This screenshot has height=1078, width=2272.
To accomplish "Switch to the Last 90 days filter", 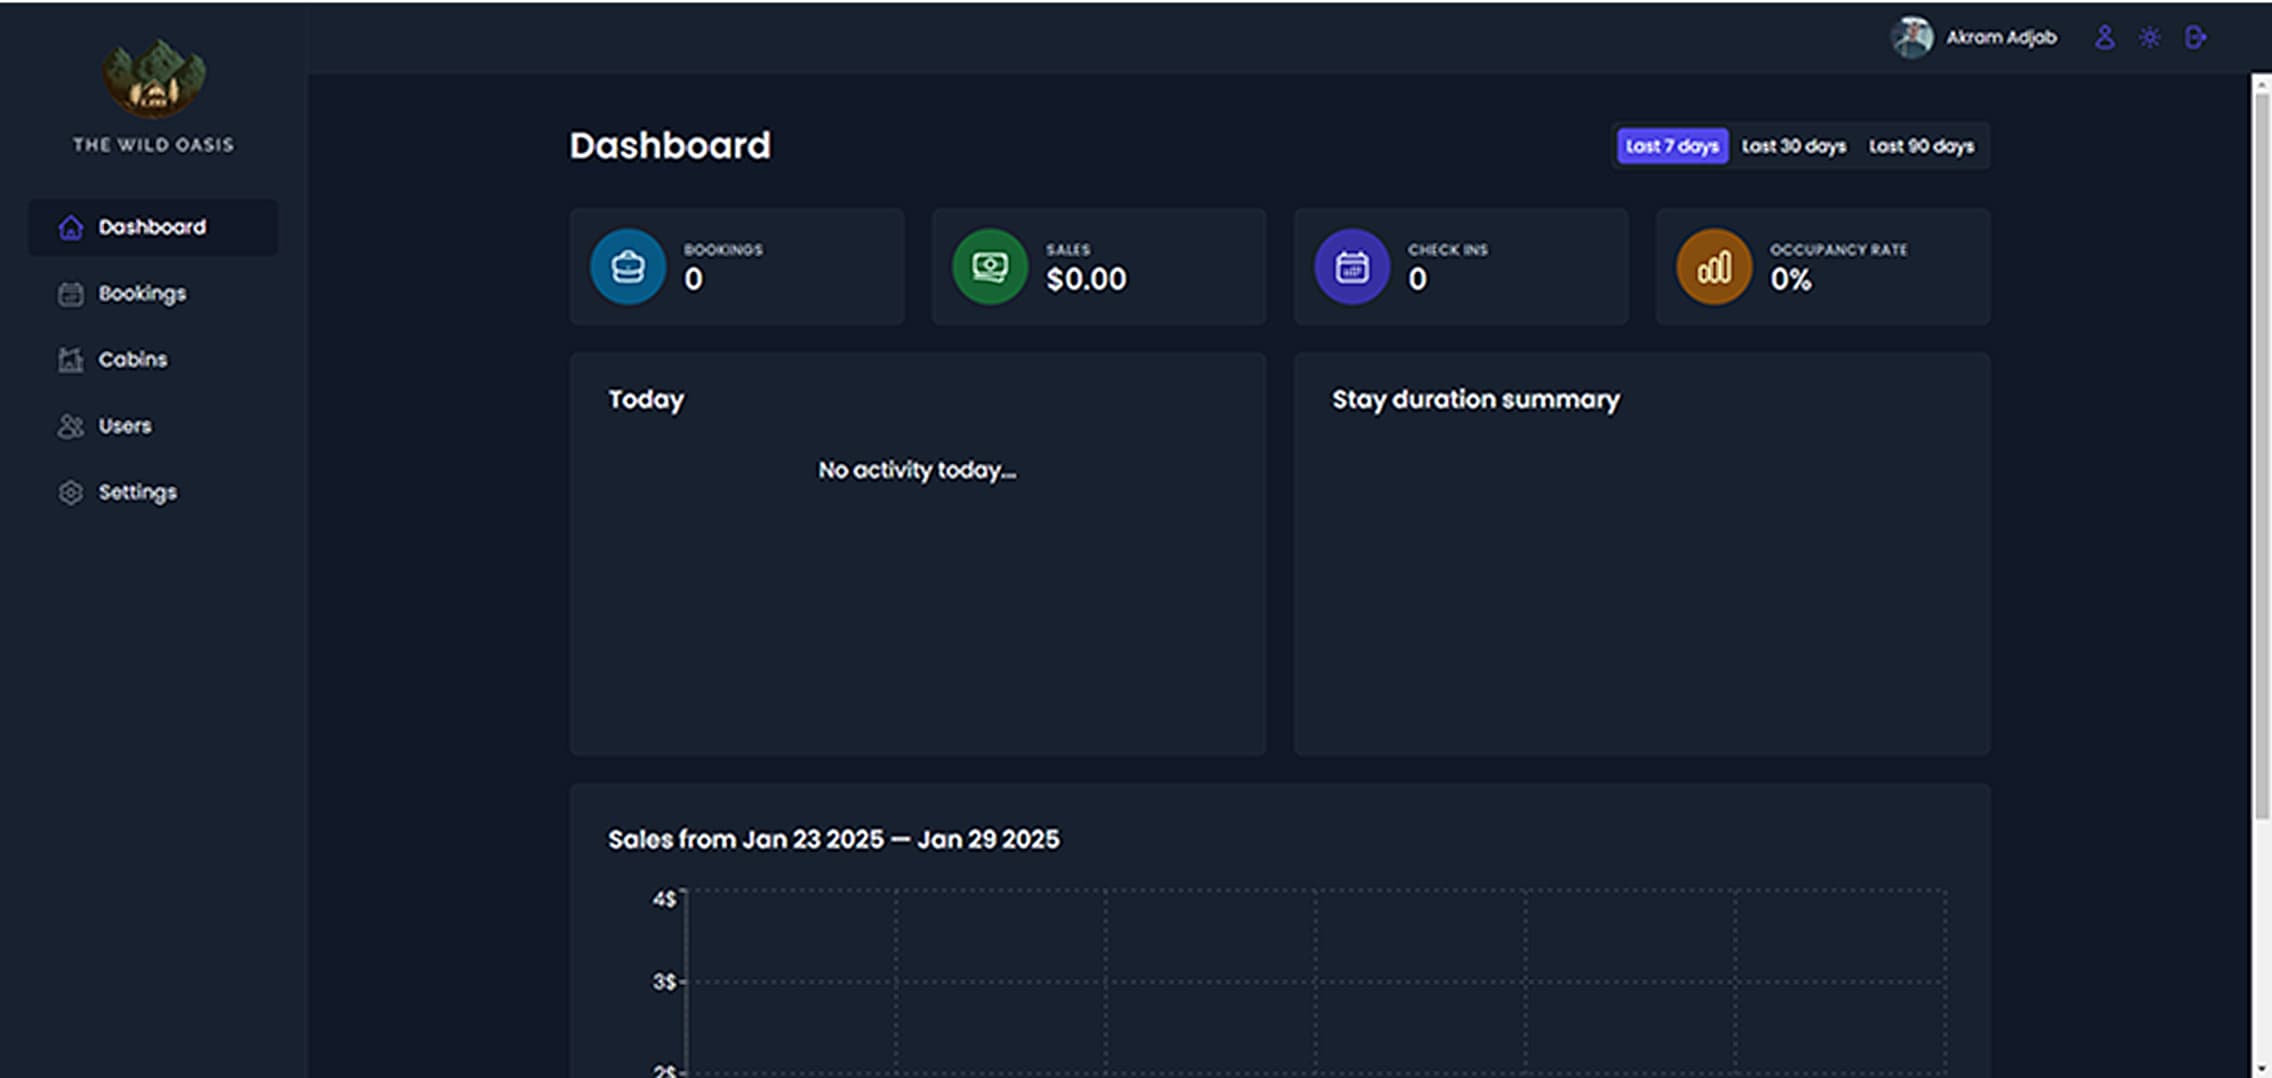I will click(1921, 146).
